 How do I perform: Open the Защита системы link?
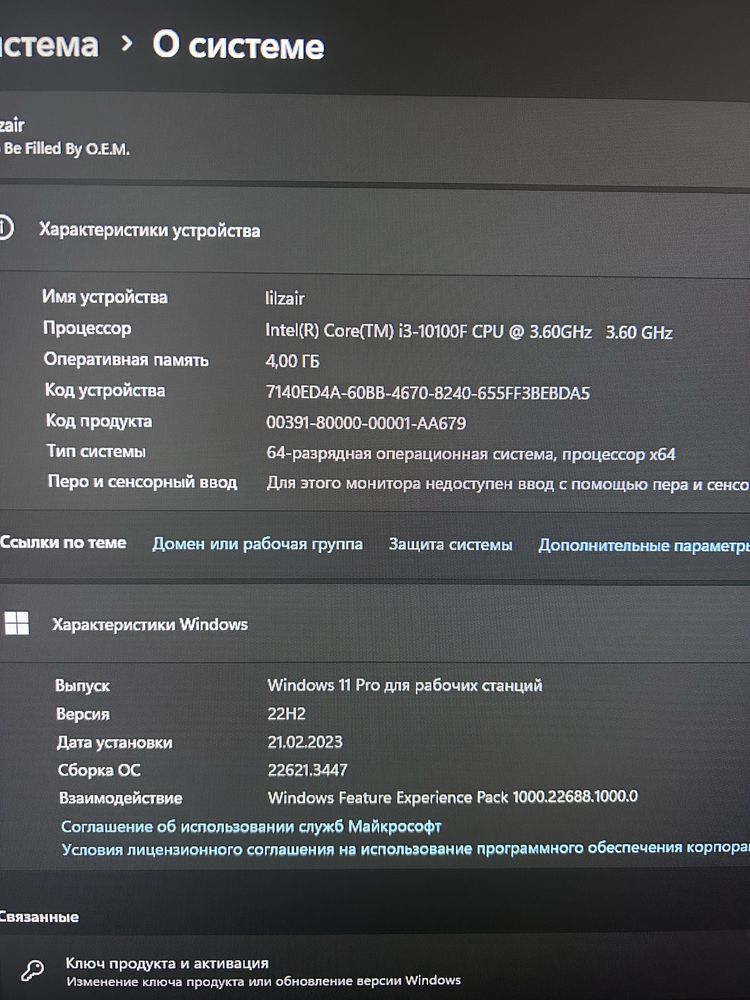450,545
